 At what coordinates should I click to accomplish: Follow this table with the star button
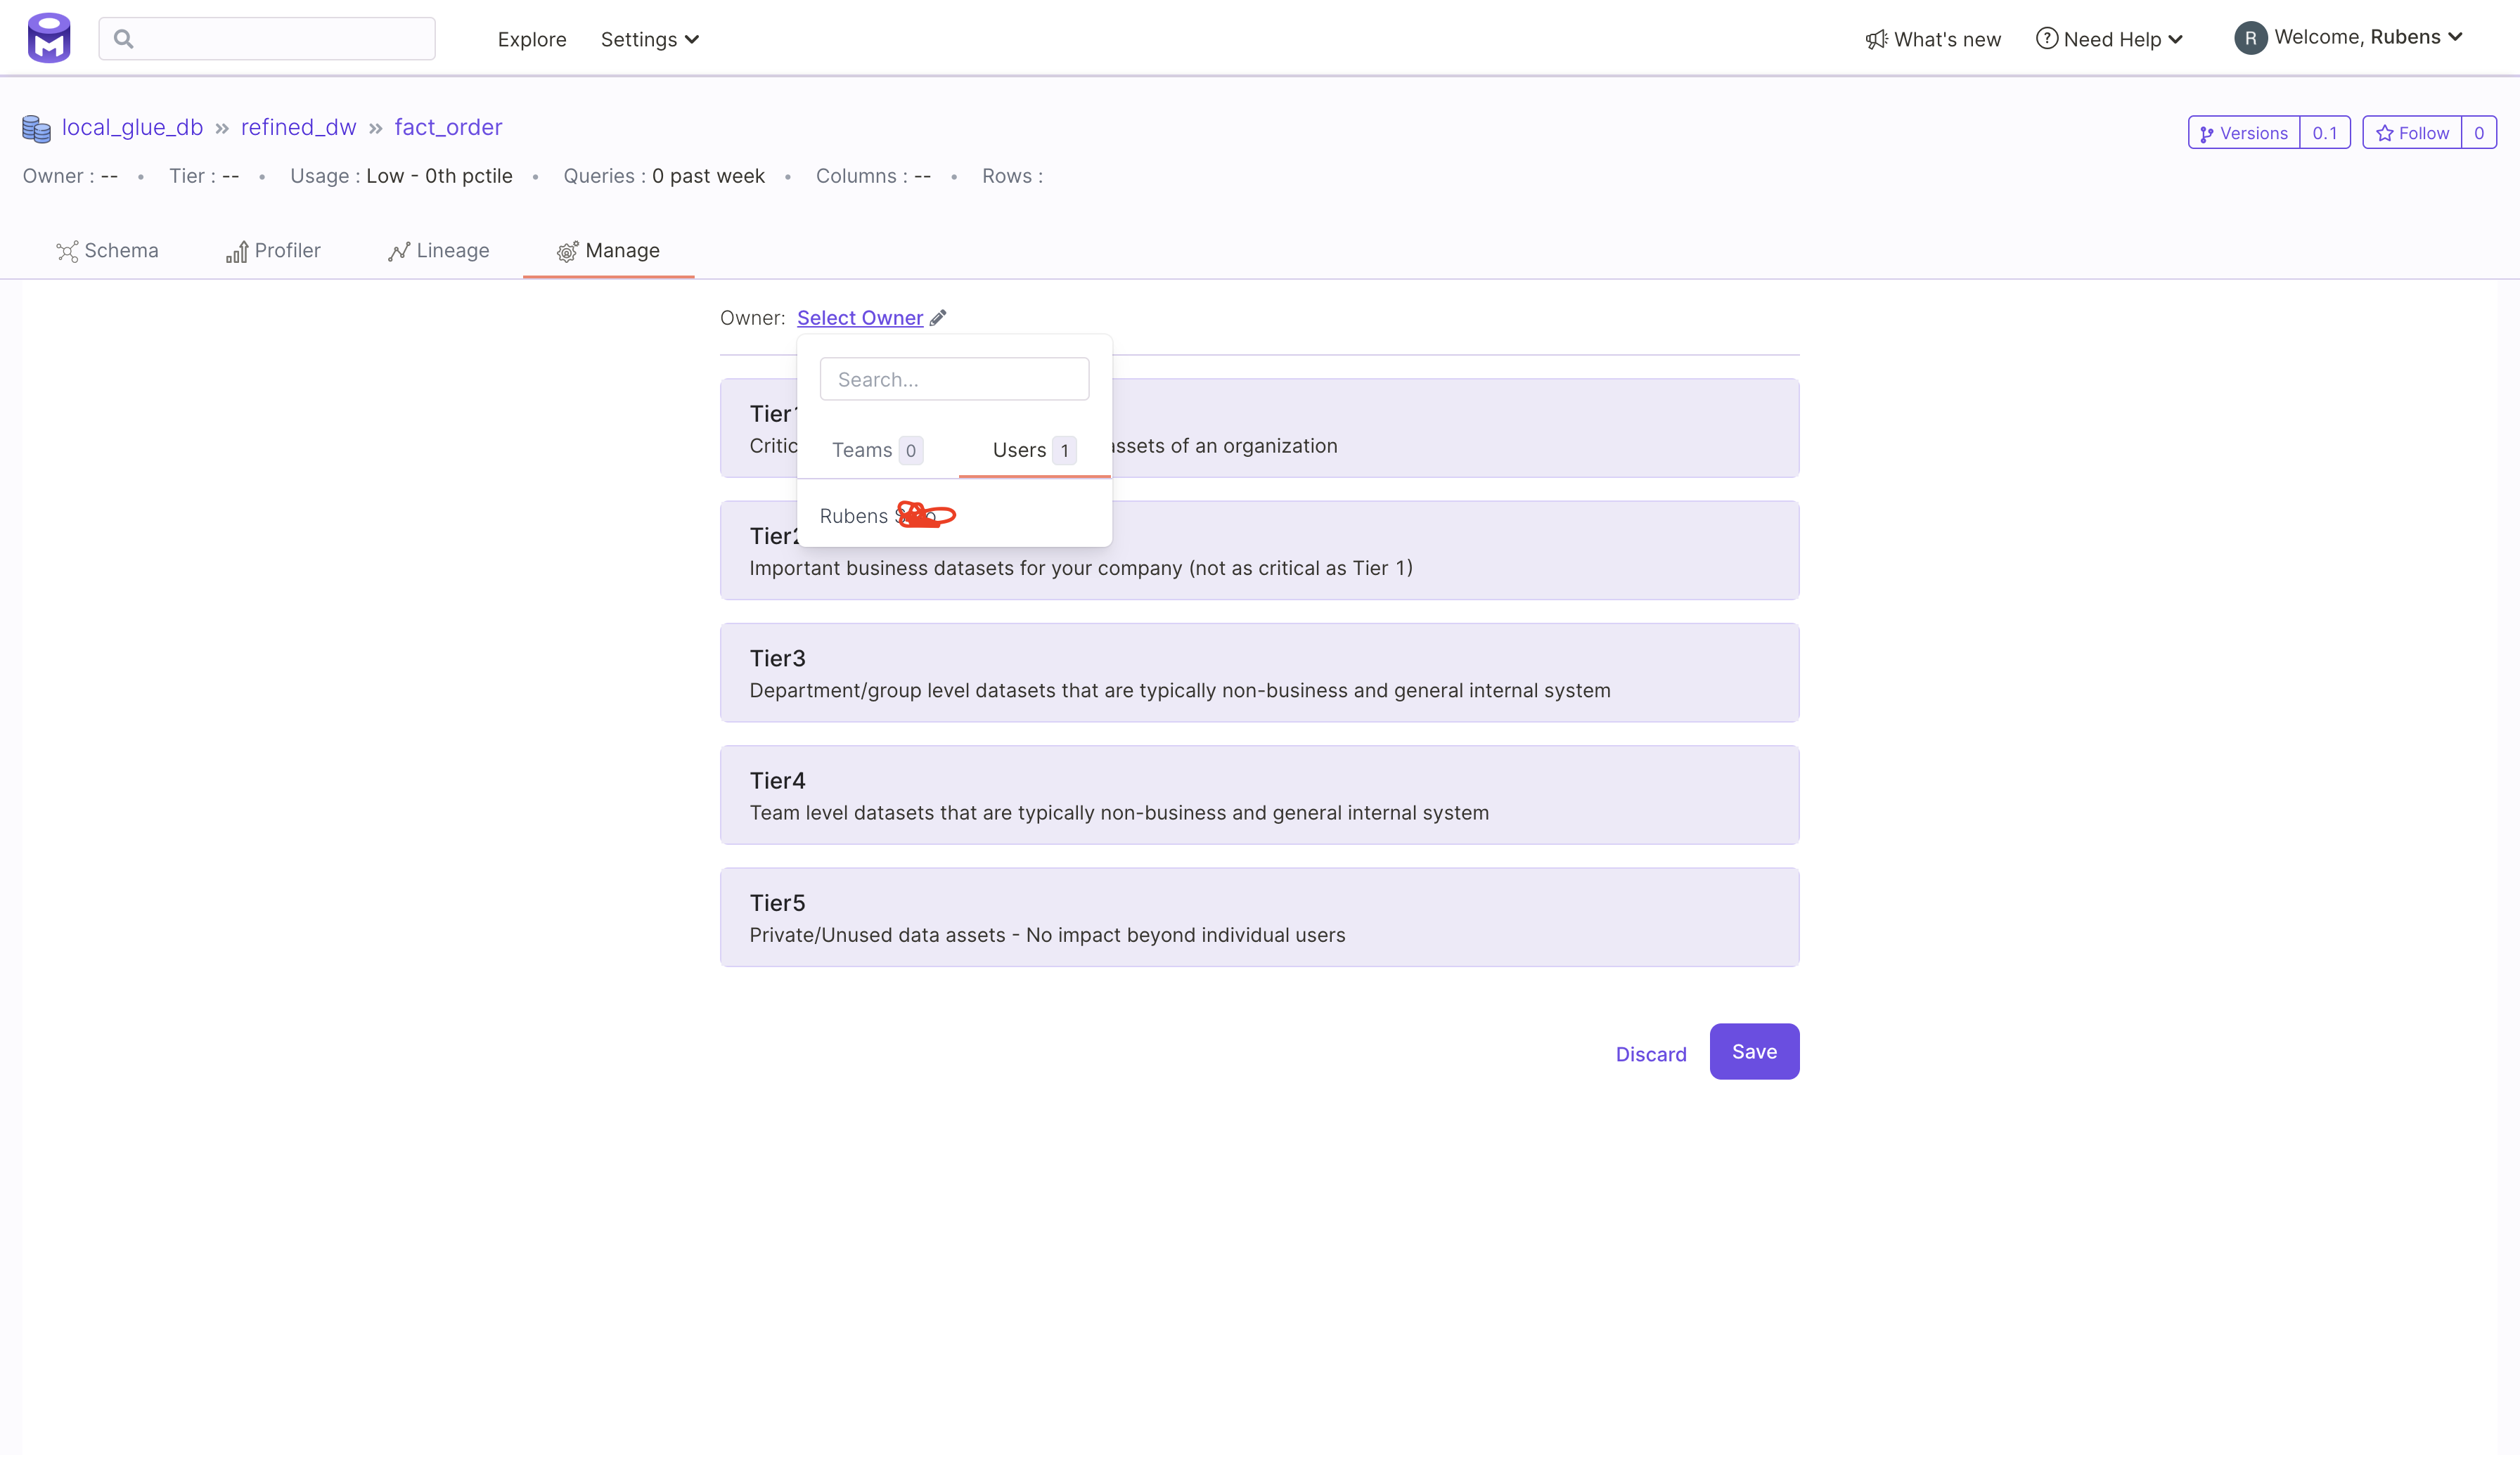point(2412,133)
